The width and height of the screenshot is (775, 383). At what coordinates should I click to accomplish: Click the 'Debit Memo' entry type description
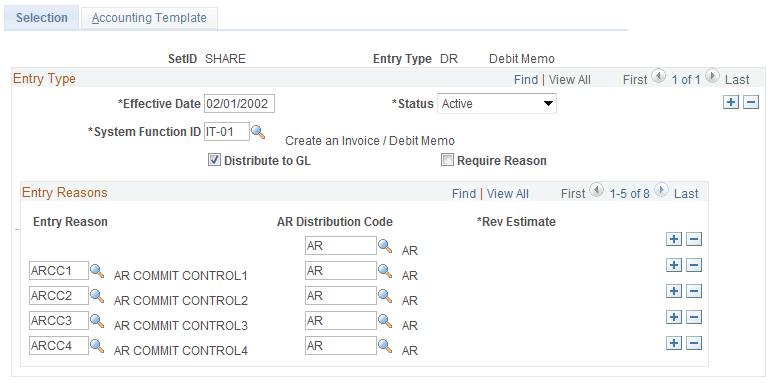[522, 59]
